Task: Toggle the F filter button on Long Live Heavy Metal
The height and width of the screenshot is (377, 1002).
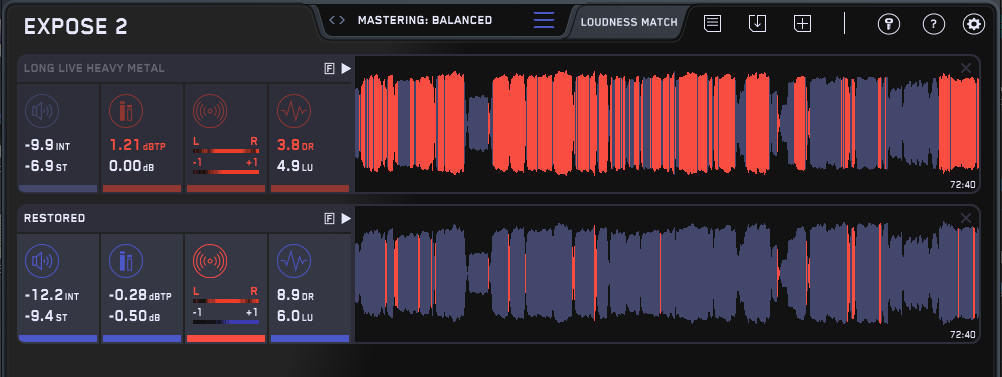Action: (330, 69)
